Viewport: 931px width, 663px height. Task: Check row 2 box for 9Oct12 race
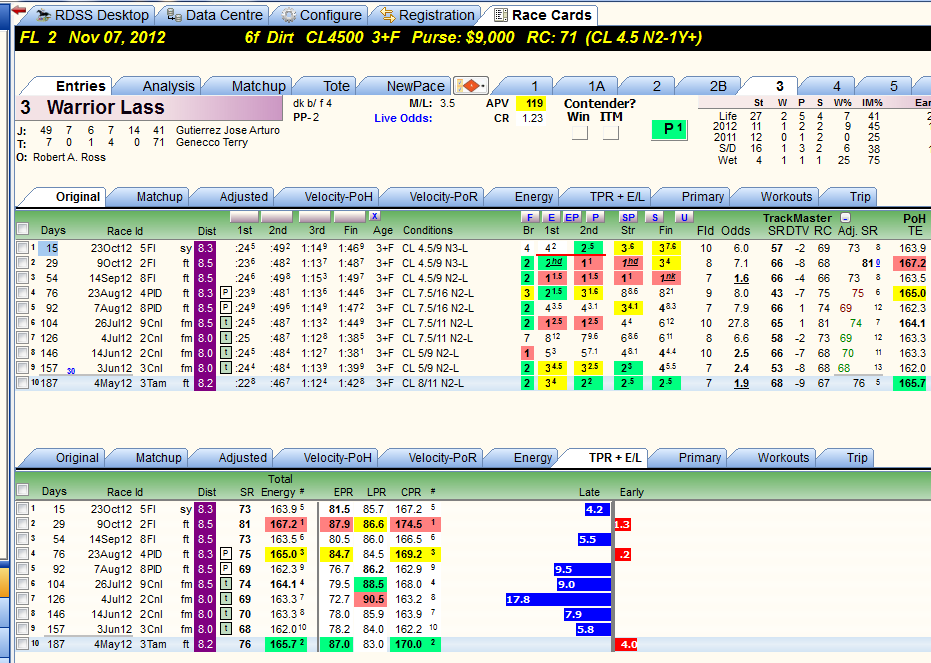click(23, 263)
